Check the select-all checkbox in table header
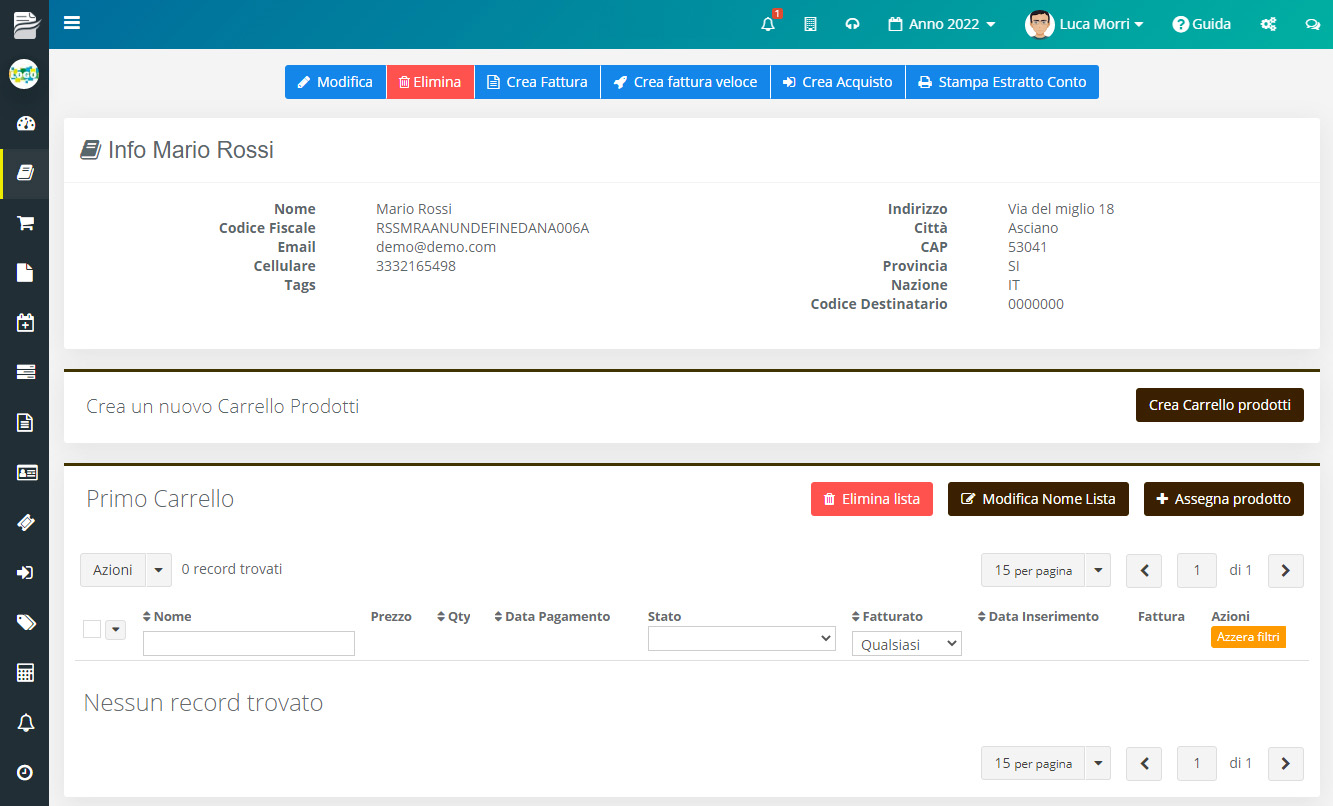Image resolution: width=1333 pixels, height=806 pixels. click(92, 629)
